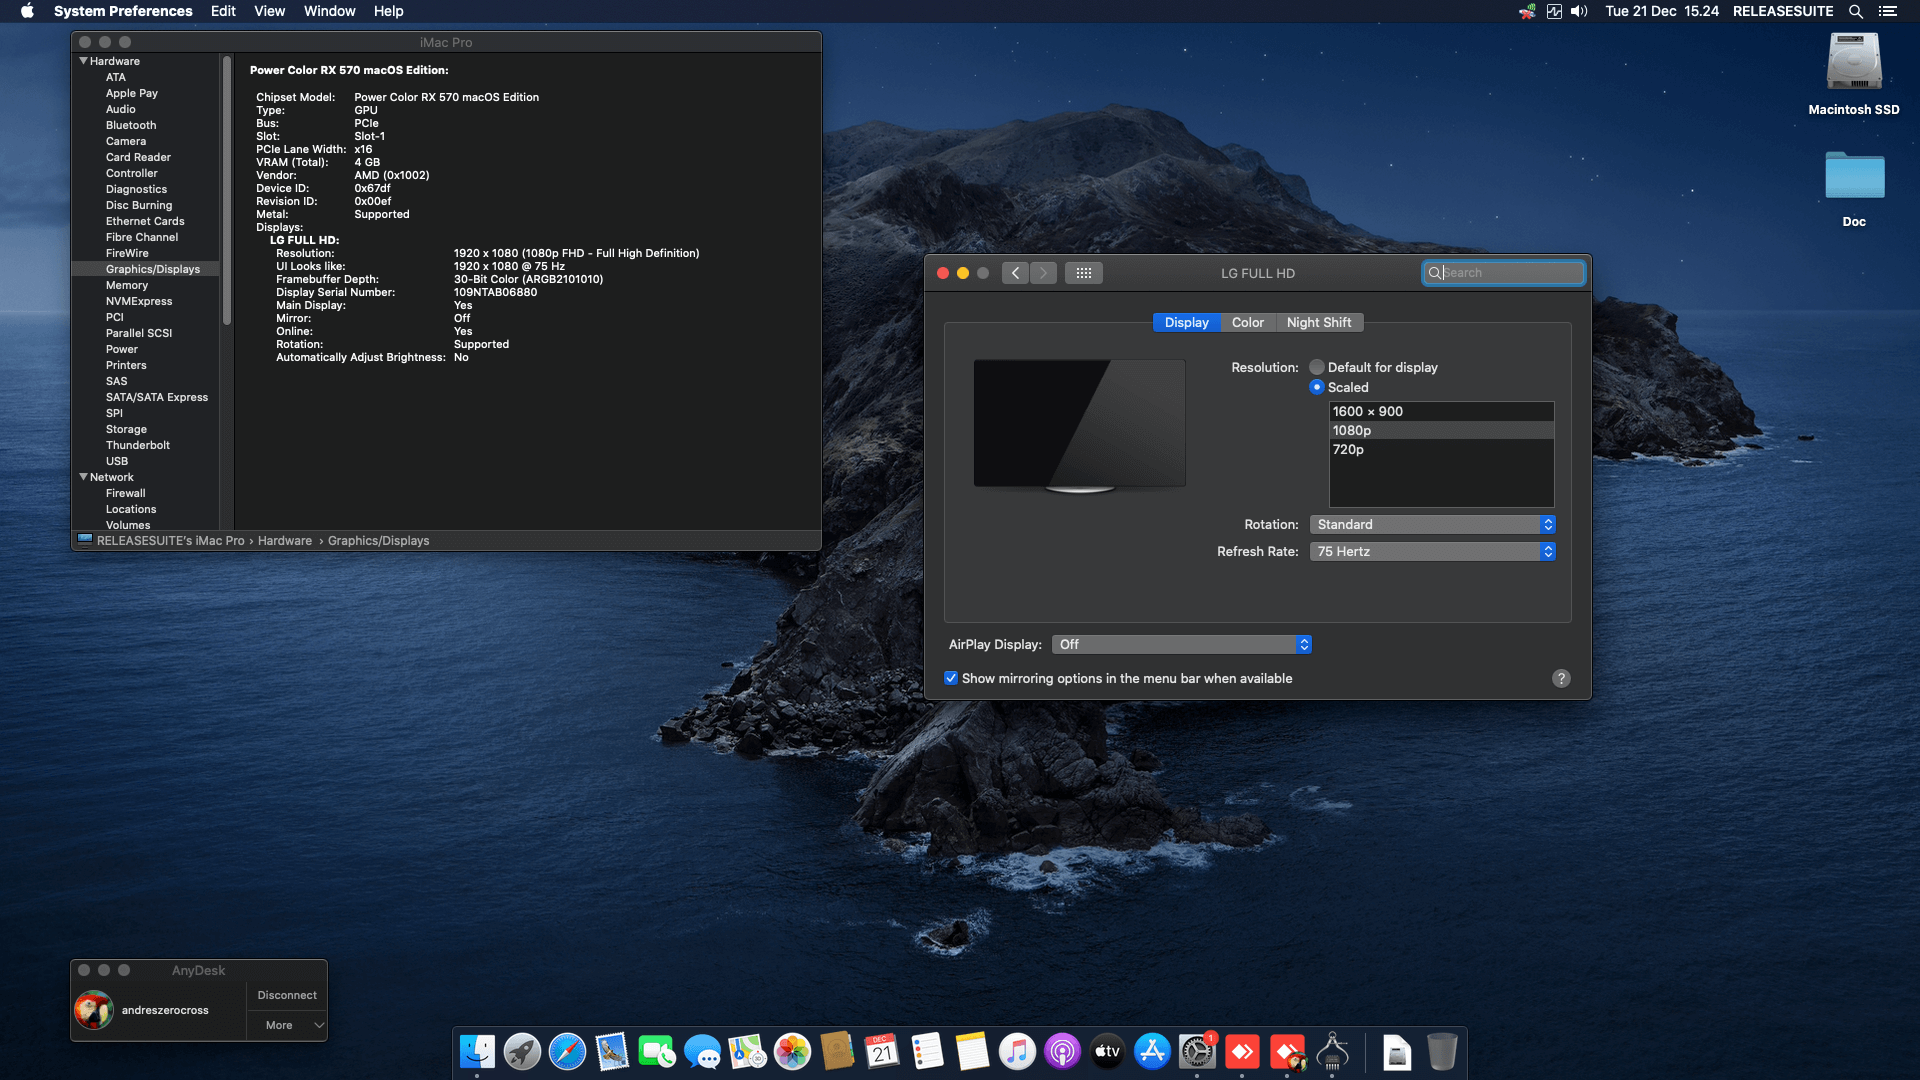The width and height of the screenshot is (1920, 1080).
Task: Open Spotlight search in menu bar
Action: [x=1856, y=11]
